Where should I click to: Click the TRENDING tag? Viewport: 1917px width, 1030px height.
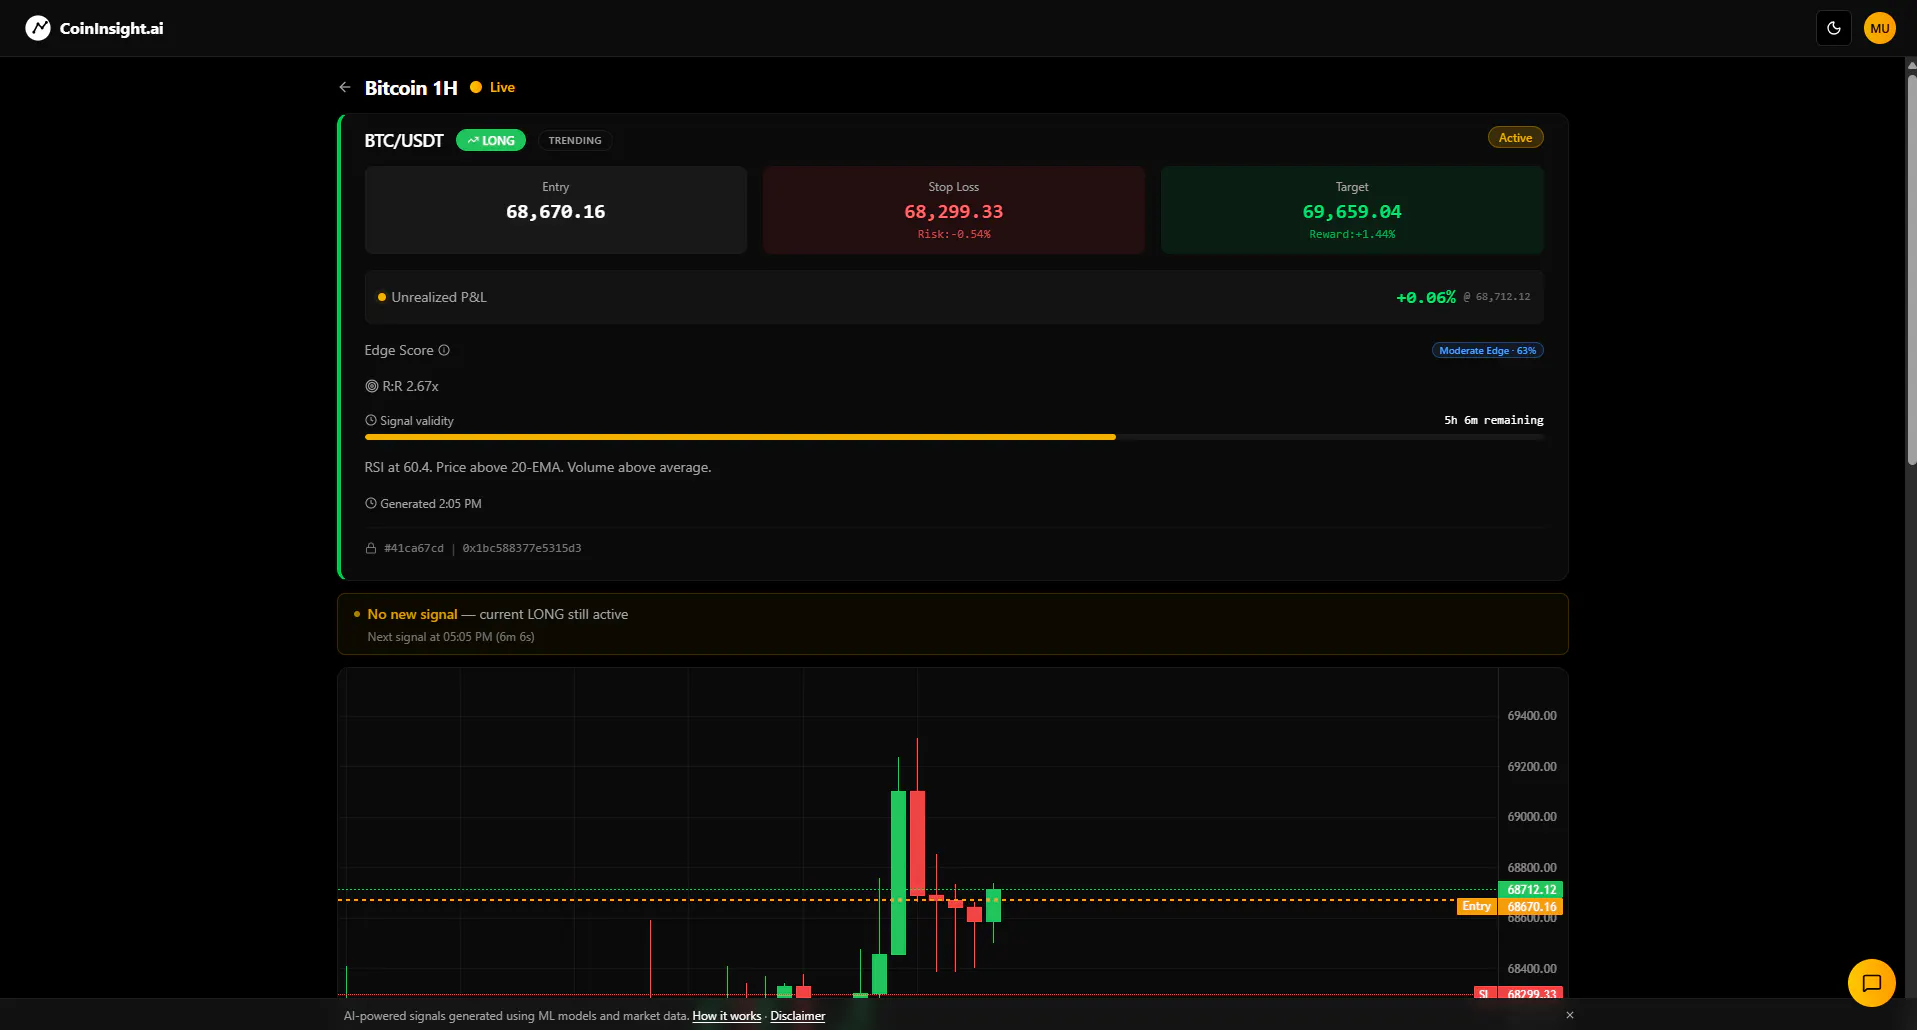point(575,140)
